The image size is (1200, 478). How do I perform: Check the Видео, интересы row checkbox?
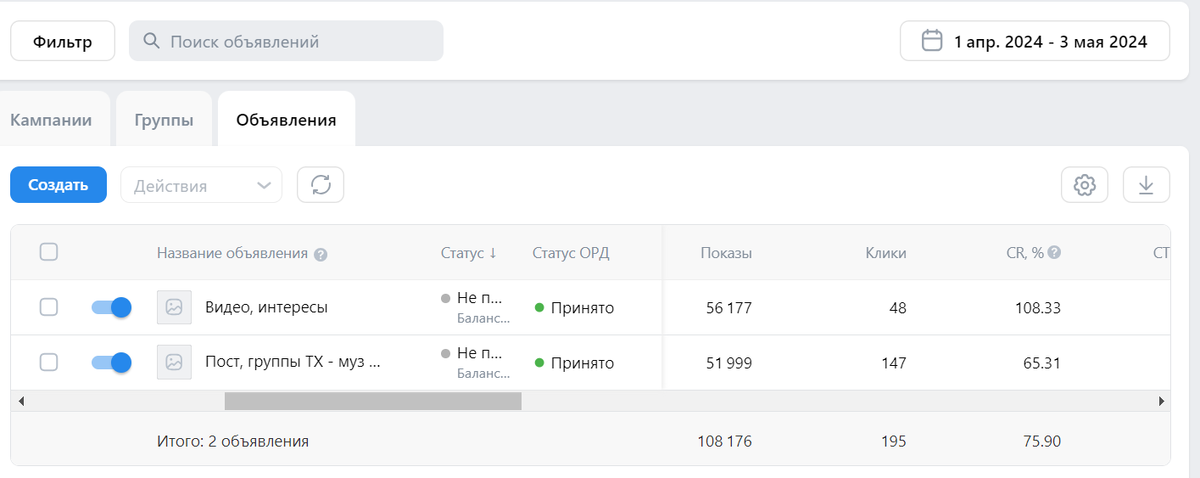pos(48,308)
